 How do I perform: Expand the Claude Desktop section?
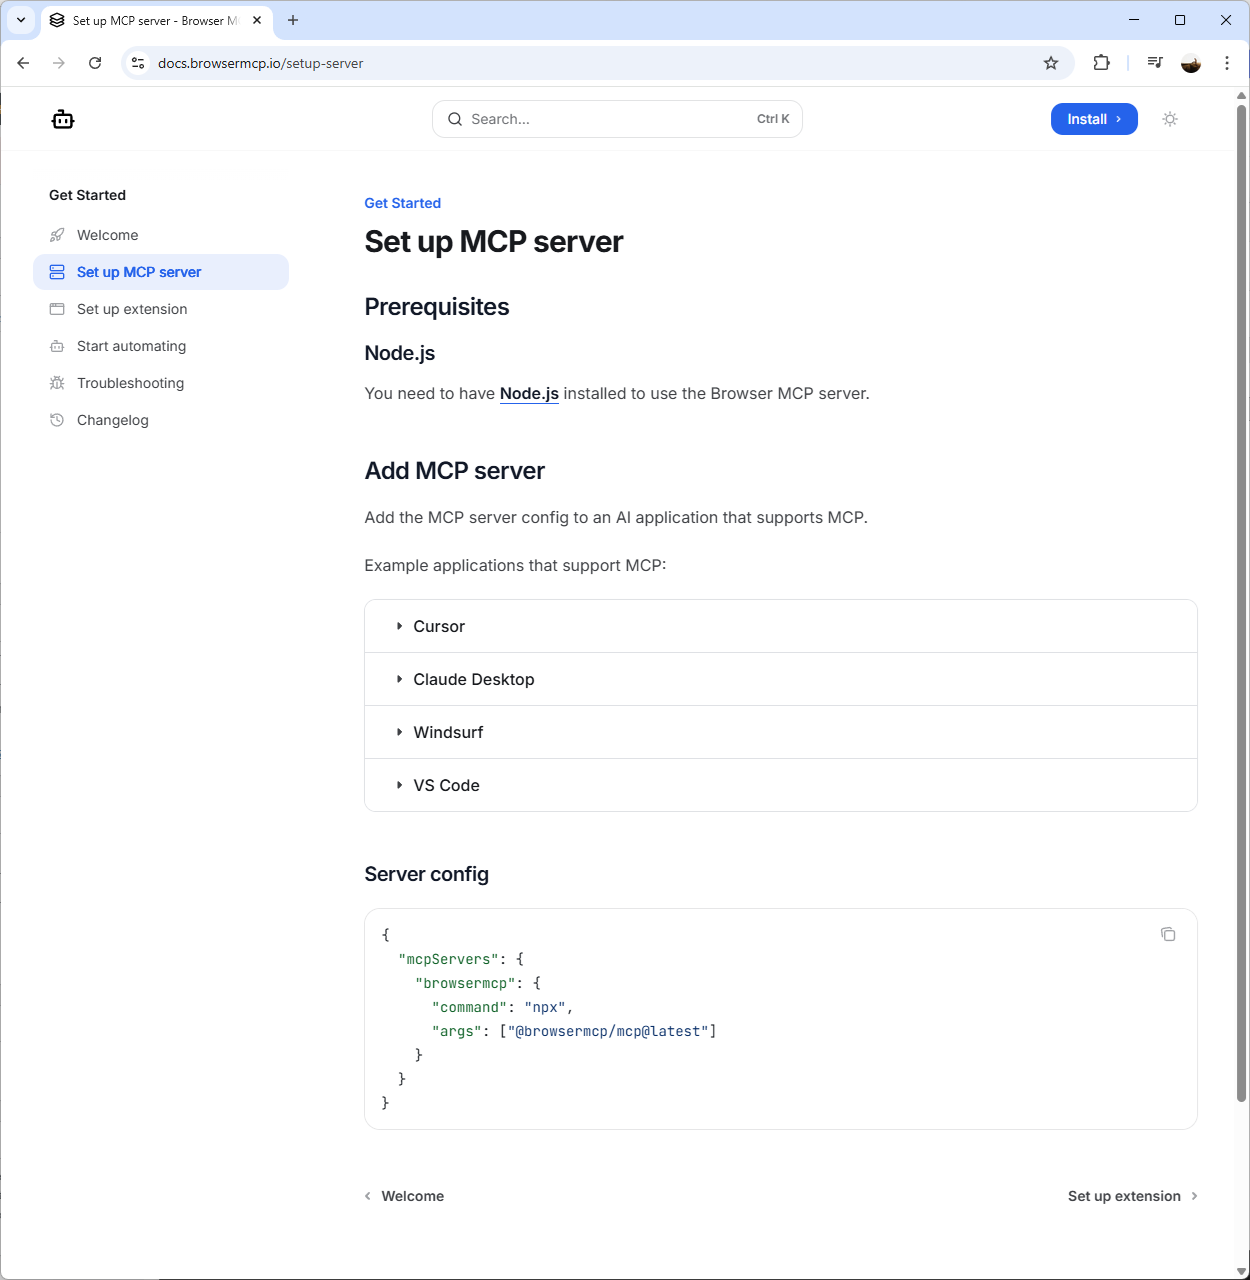click(473, 680)
